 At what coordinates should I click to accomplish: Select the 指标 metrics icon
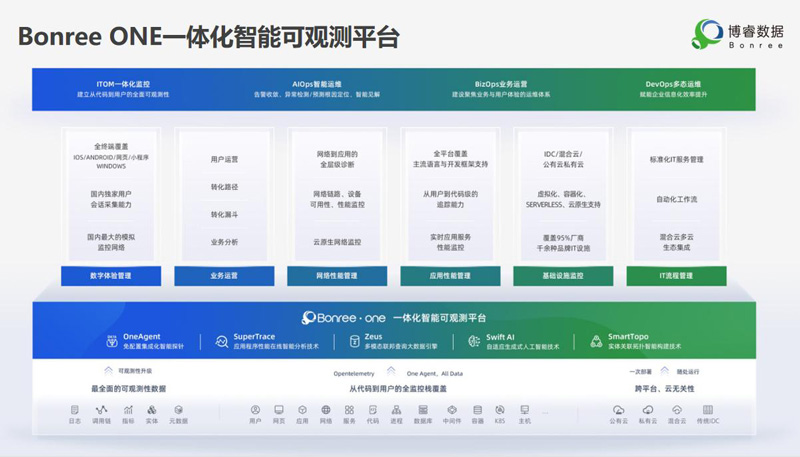[x=128, y=410]
